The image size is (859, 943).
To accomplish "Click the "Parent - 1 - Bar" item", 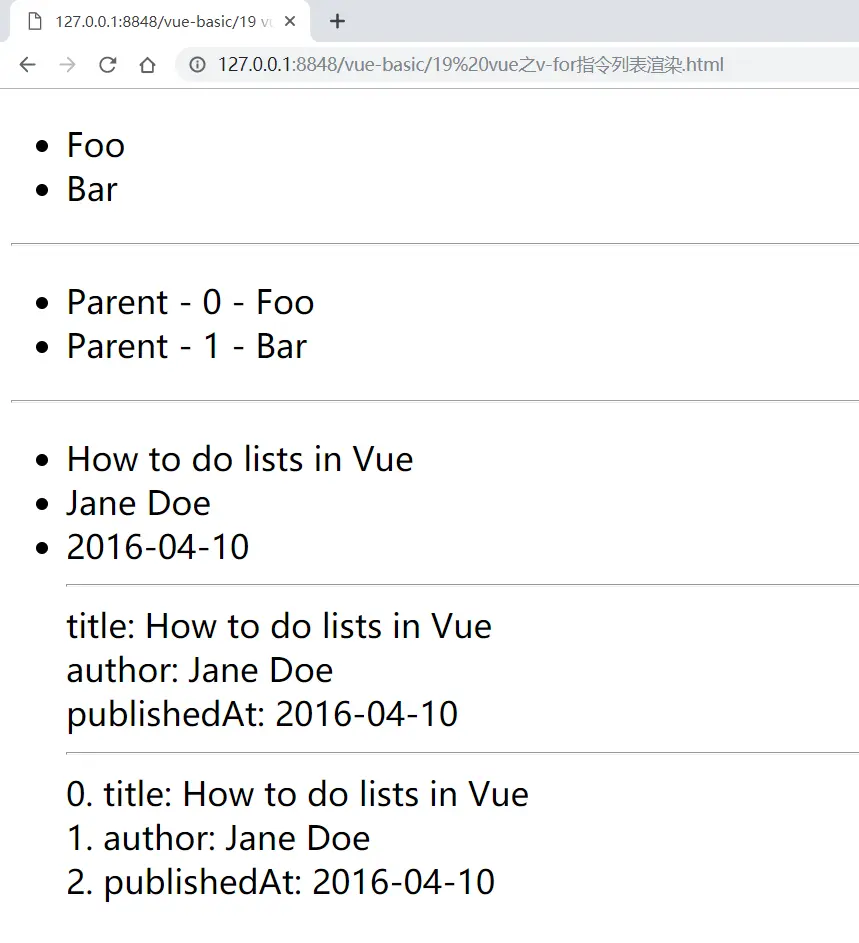I will (x=186, y=346).
